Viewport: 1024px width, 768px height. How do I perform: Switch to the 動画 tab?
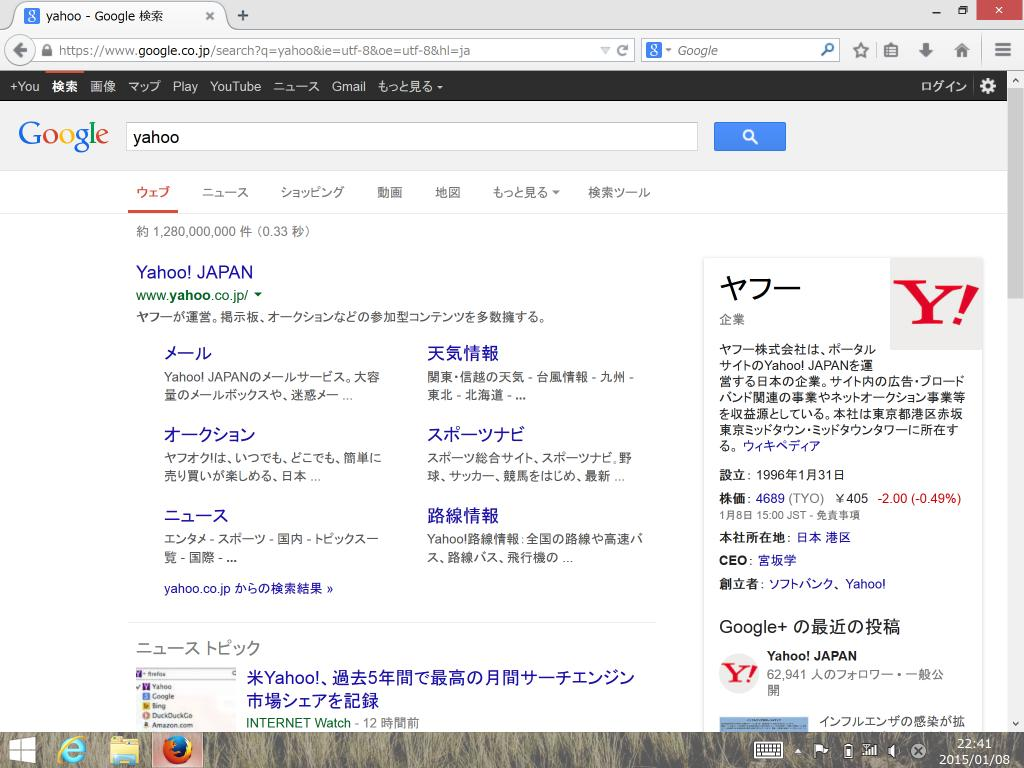pos(389,192)
